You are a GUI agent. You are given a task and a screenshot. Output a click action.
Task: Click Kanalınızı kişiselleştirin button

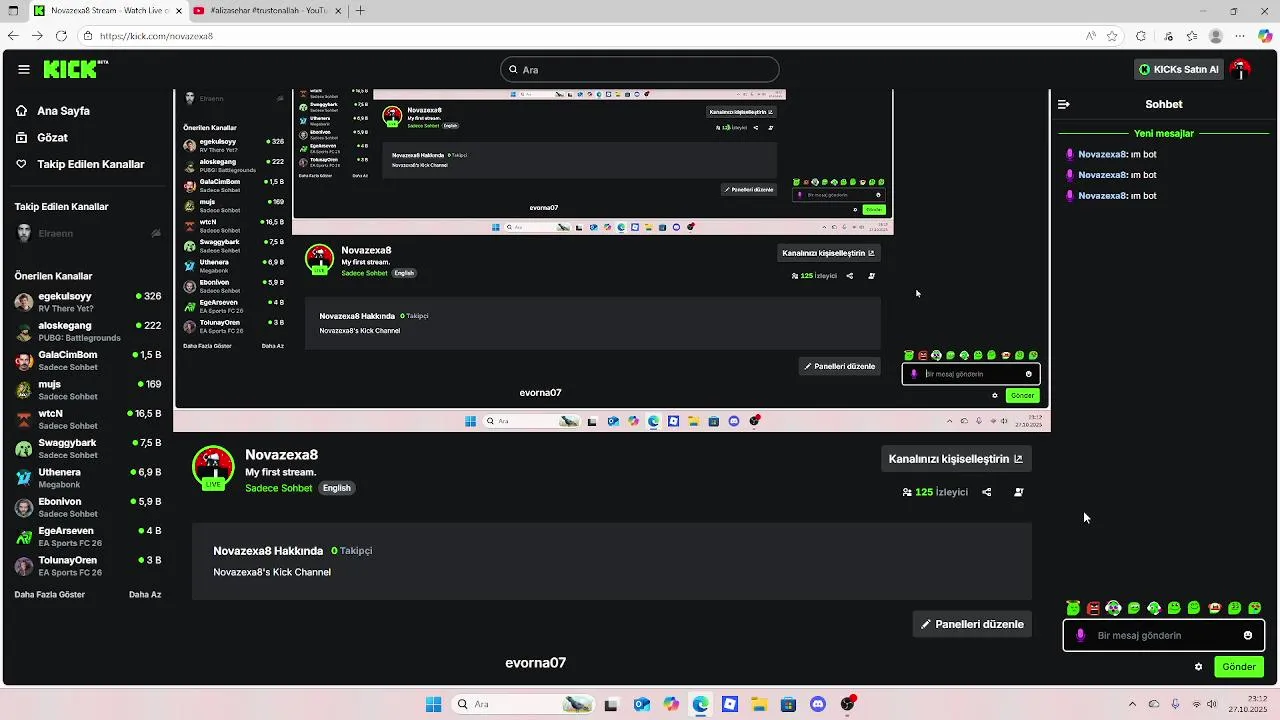955,459
